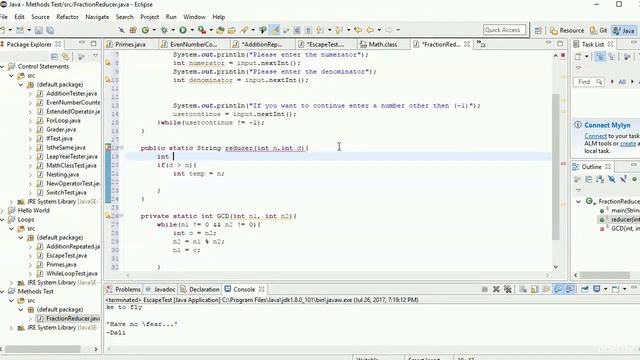
Task: Click the Terminate square icon in Console
Action: click(x=484, y=289)
